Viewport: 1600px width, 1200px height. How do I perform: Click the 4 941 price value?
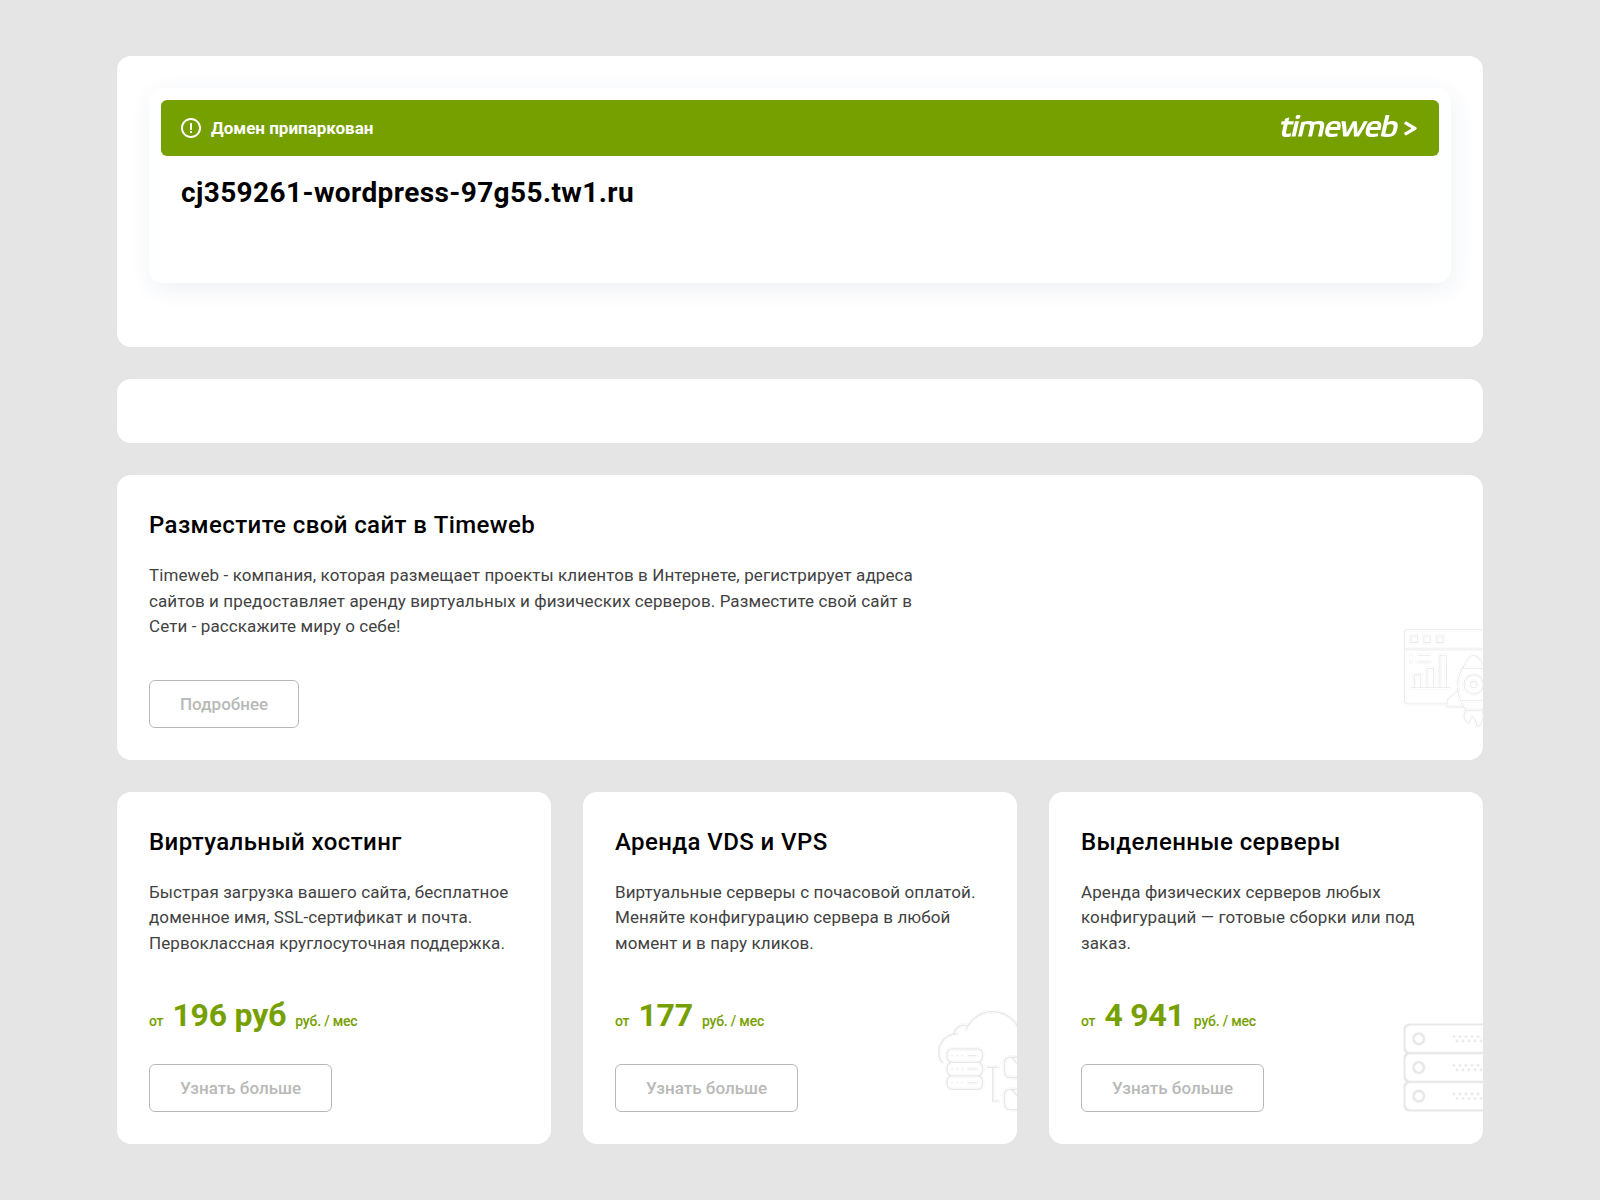pyautogui.click(x=1144, y=1015)
